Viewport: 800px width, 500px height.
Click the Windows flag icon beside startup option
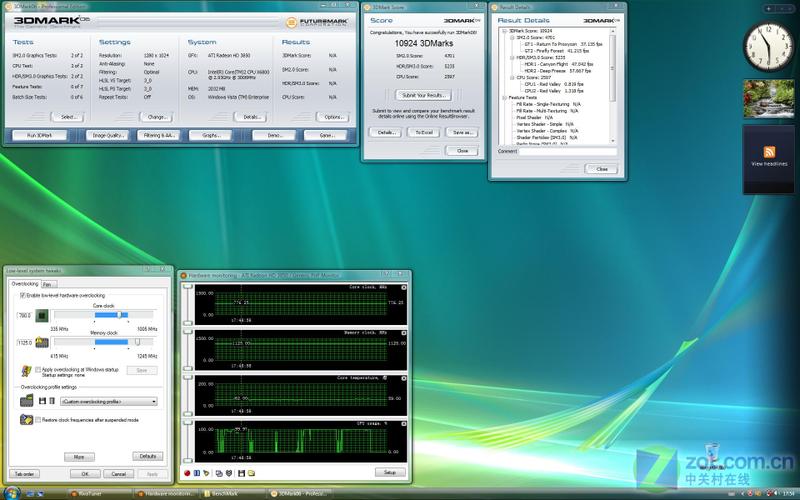coord(26,371)
